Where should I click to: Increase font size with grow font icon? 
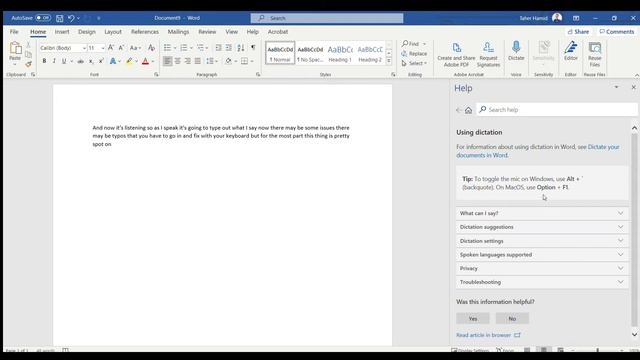click(x=111, y=48)
